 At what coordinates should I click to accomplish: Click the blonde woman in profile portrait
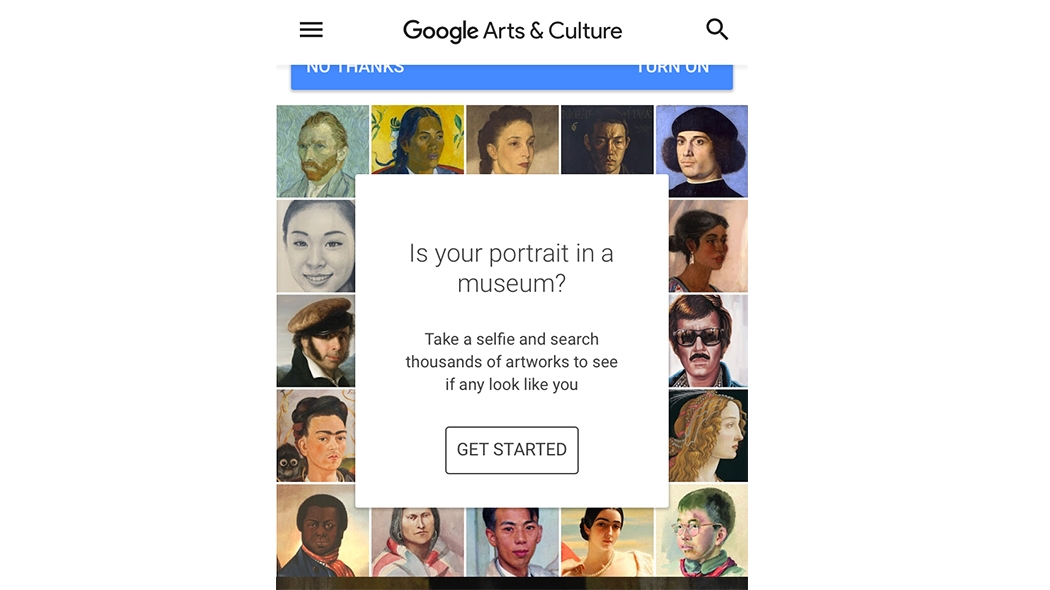click(x=708, y=435)
